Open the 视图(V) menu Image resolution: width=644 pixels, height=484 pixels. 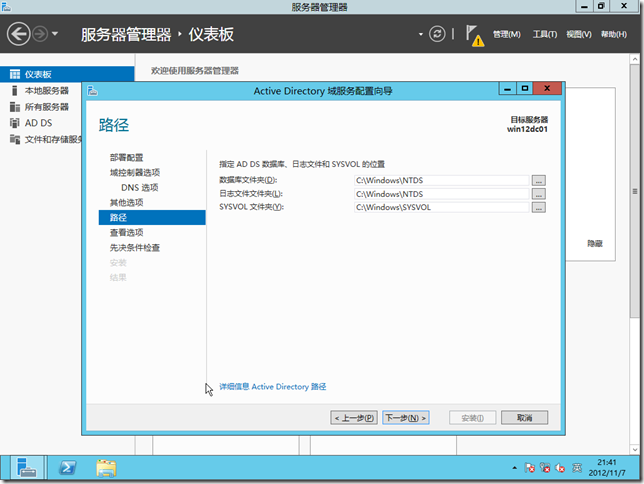[579, 34]
